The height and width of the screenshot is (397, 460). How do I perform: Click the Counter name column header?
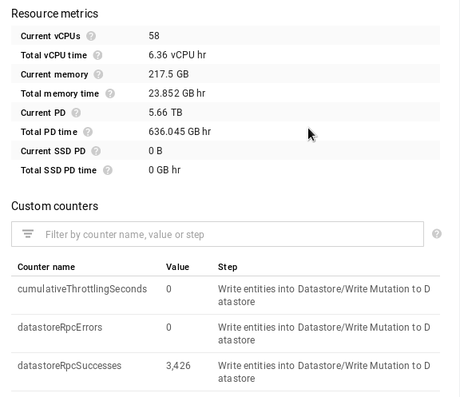pyautogui.click(x=46, y=267)
